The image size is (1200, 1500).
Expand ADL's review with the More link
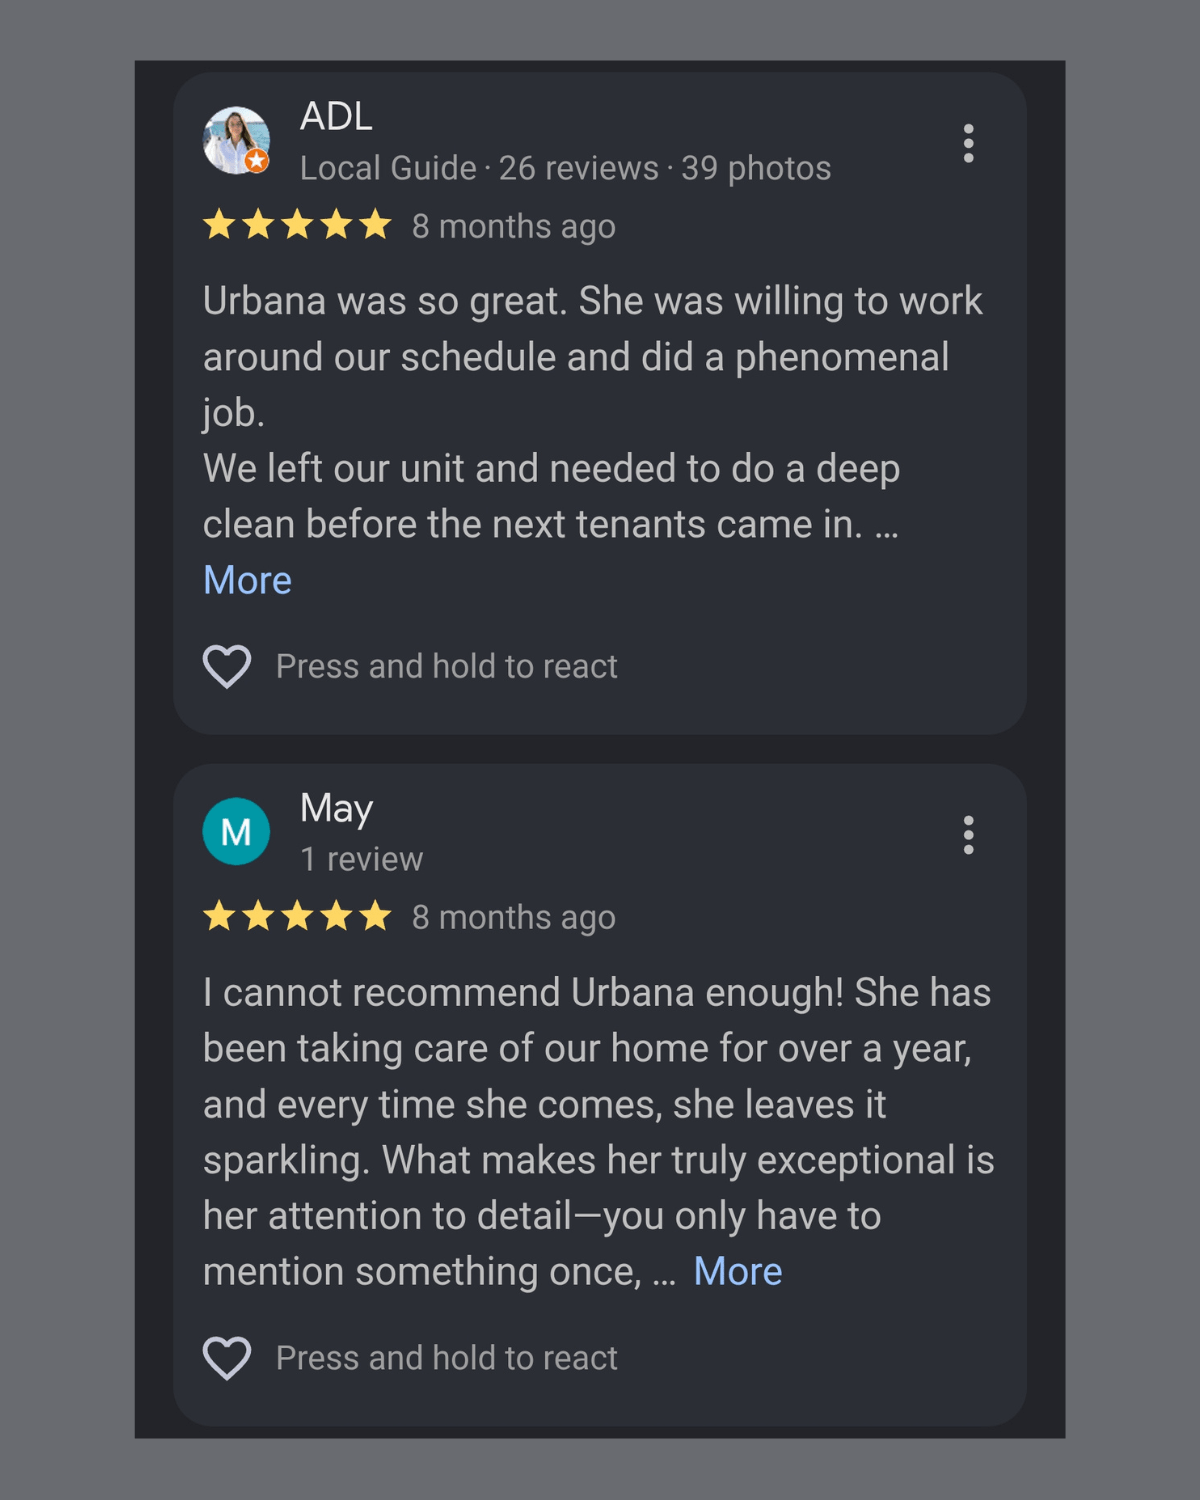tap(247, 580)
